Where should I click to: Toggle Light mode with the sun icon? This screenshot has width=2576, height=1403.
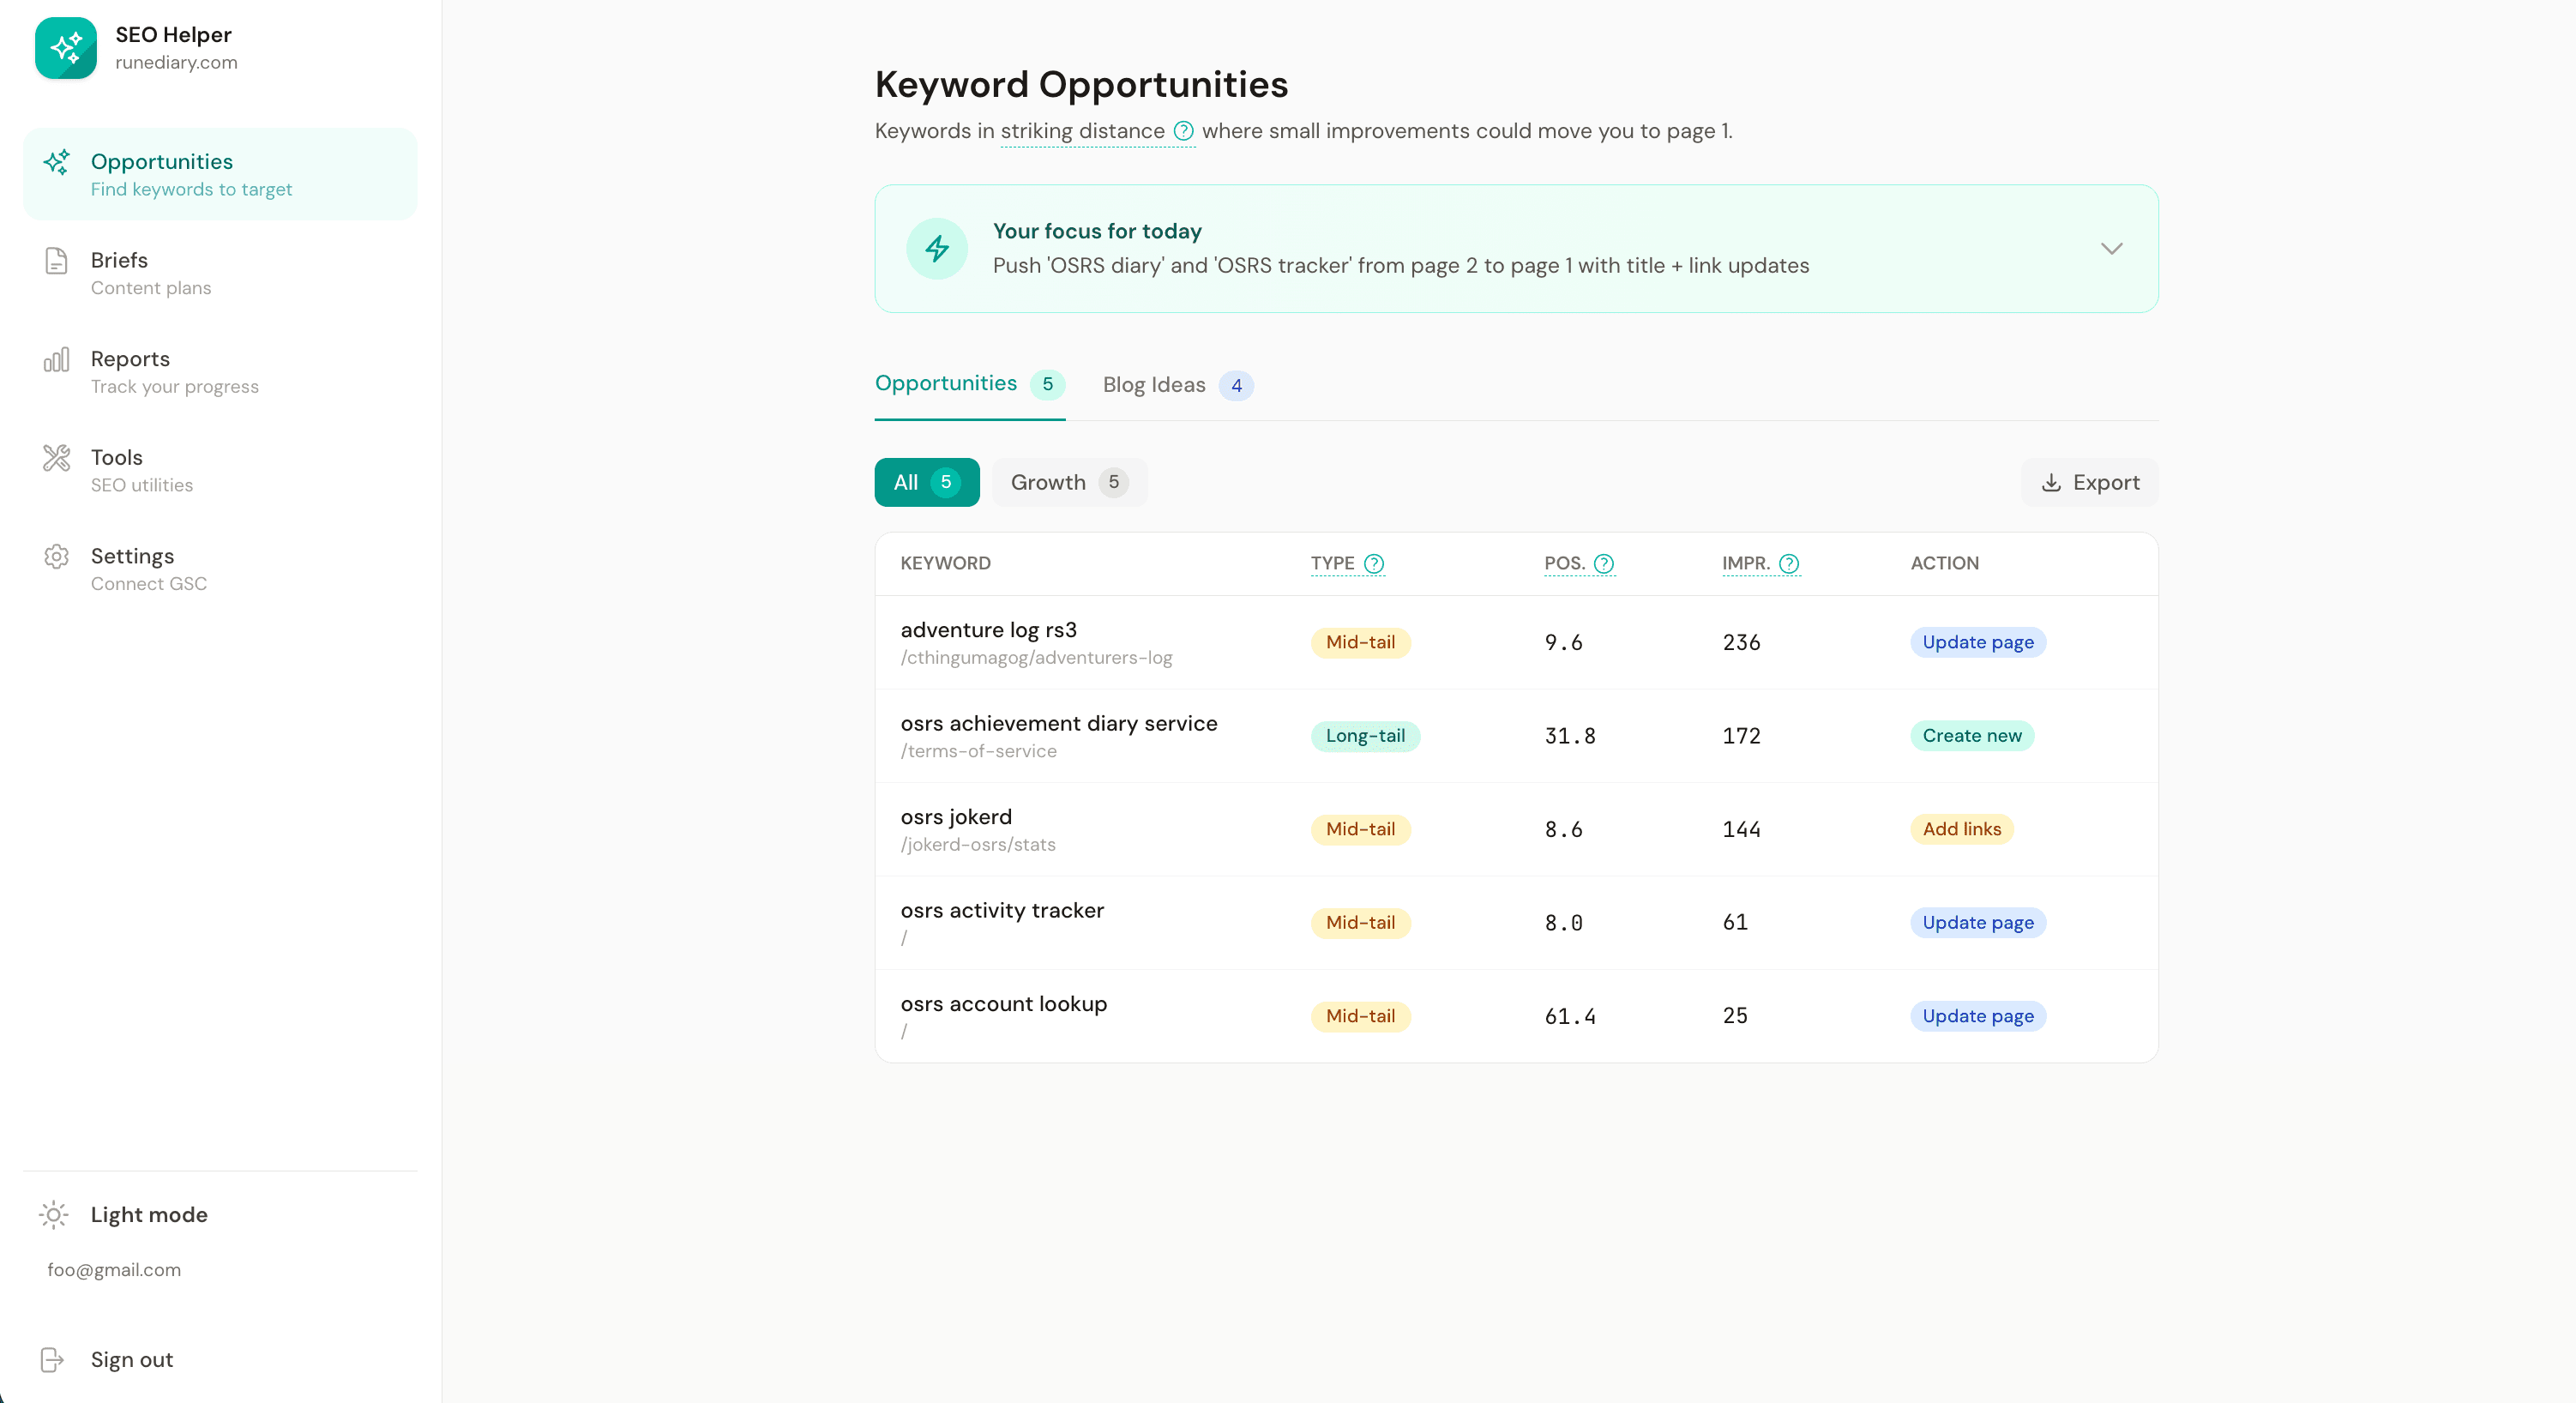pos(53,1215)
